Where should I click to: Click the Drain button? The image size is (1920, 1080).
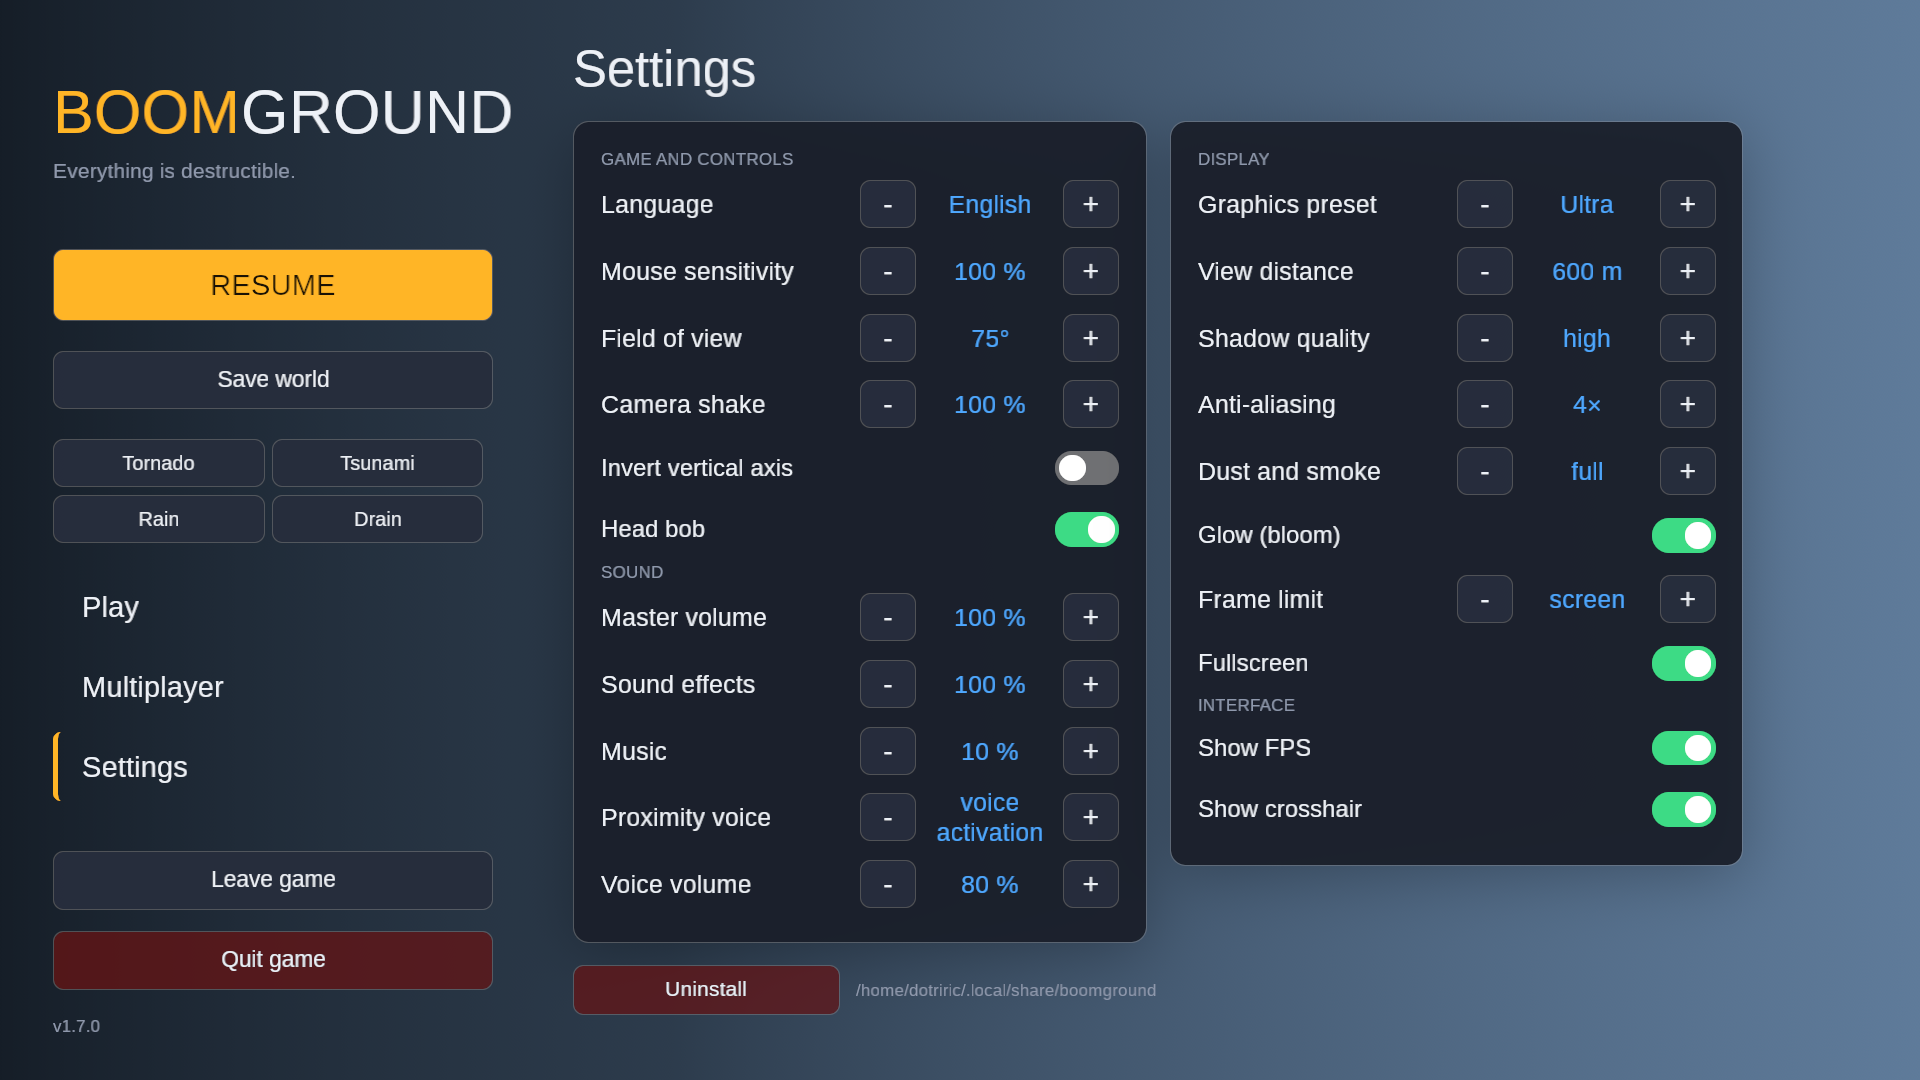(x=377, y=519)
